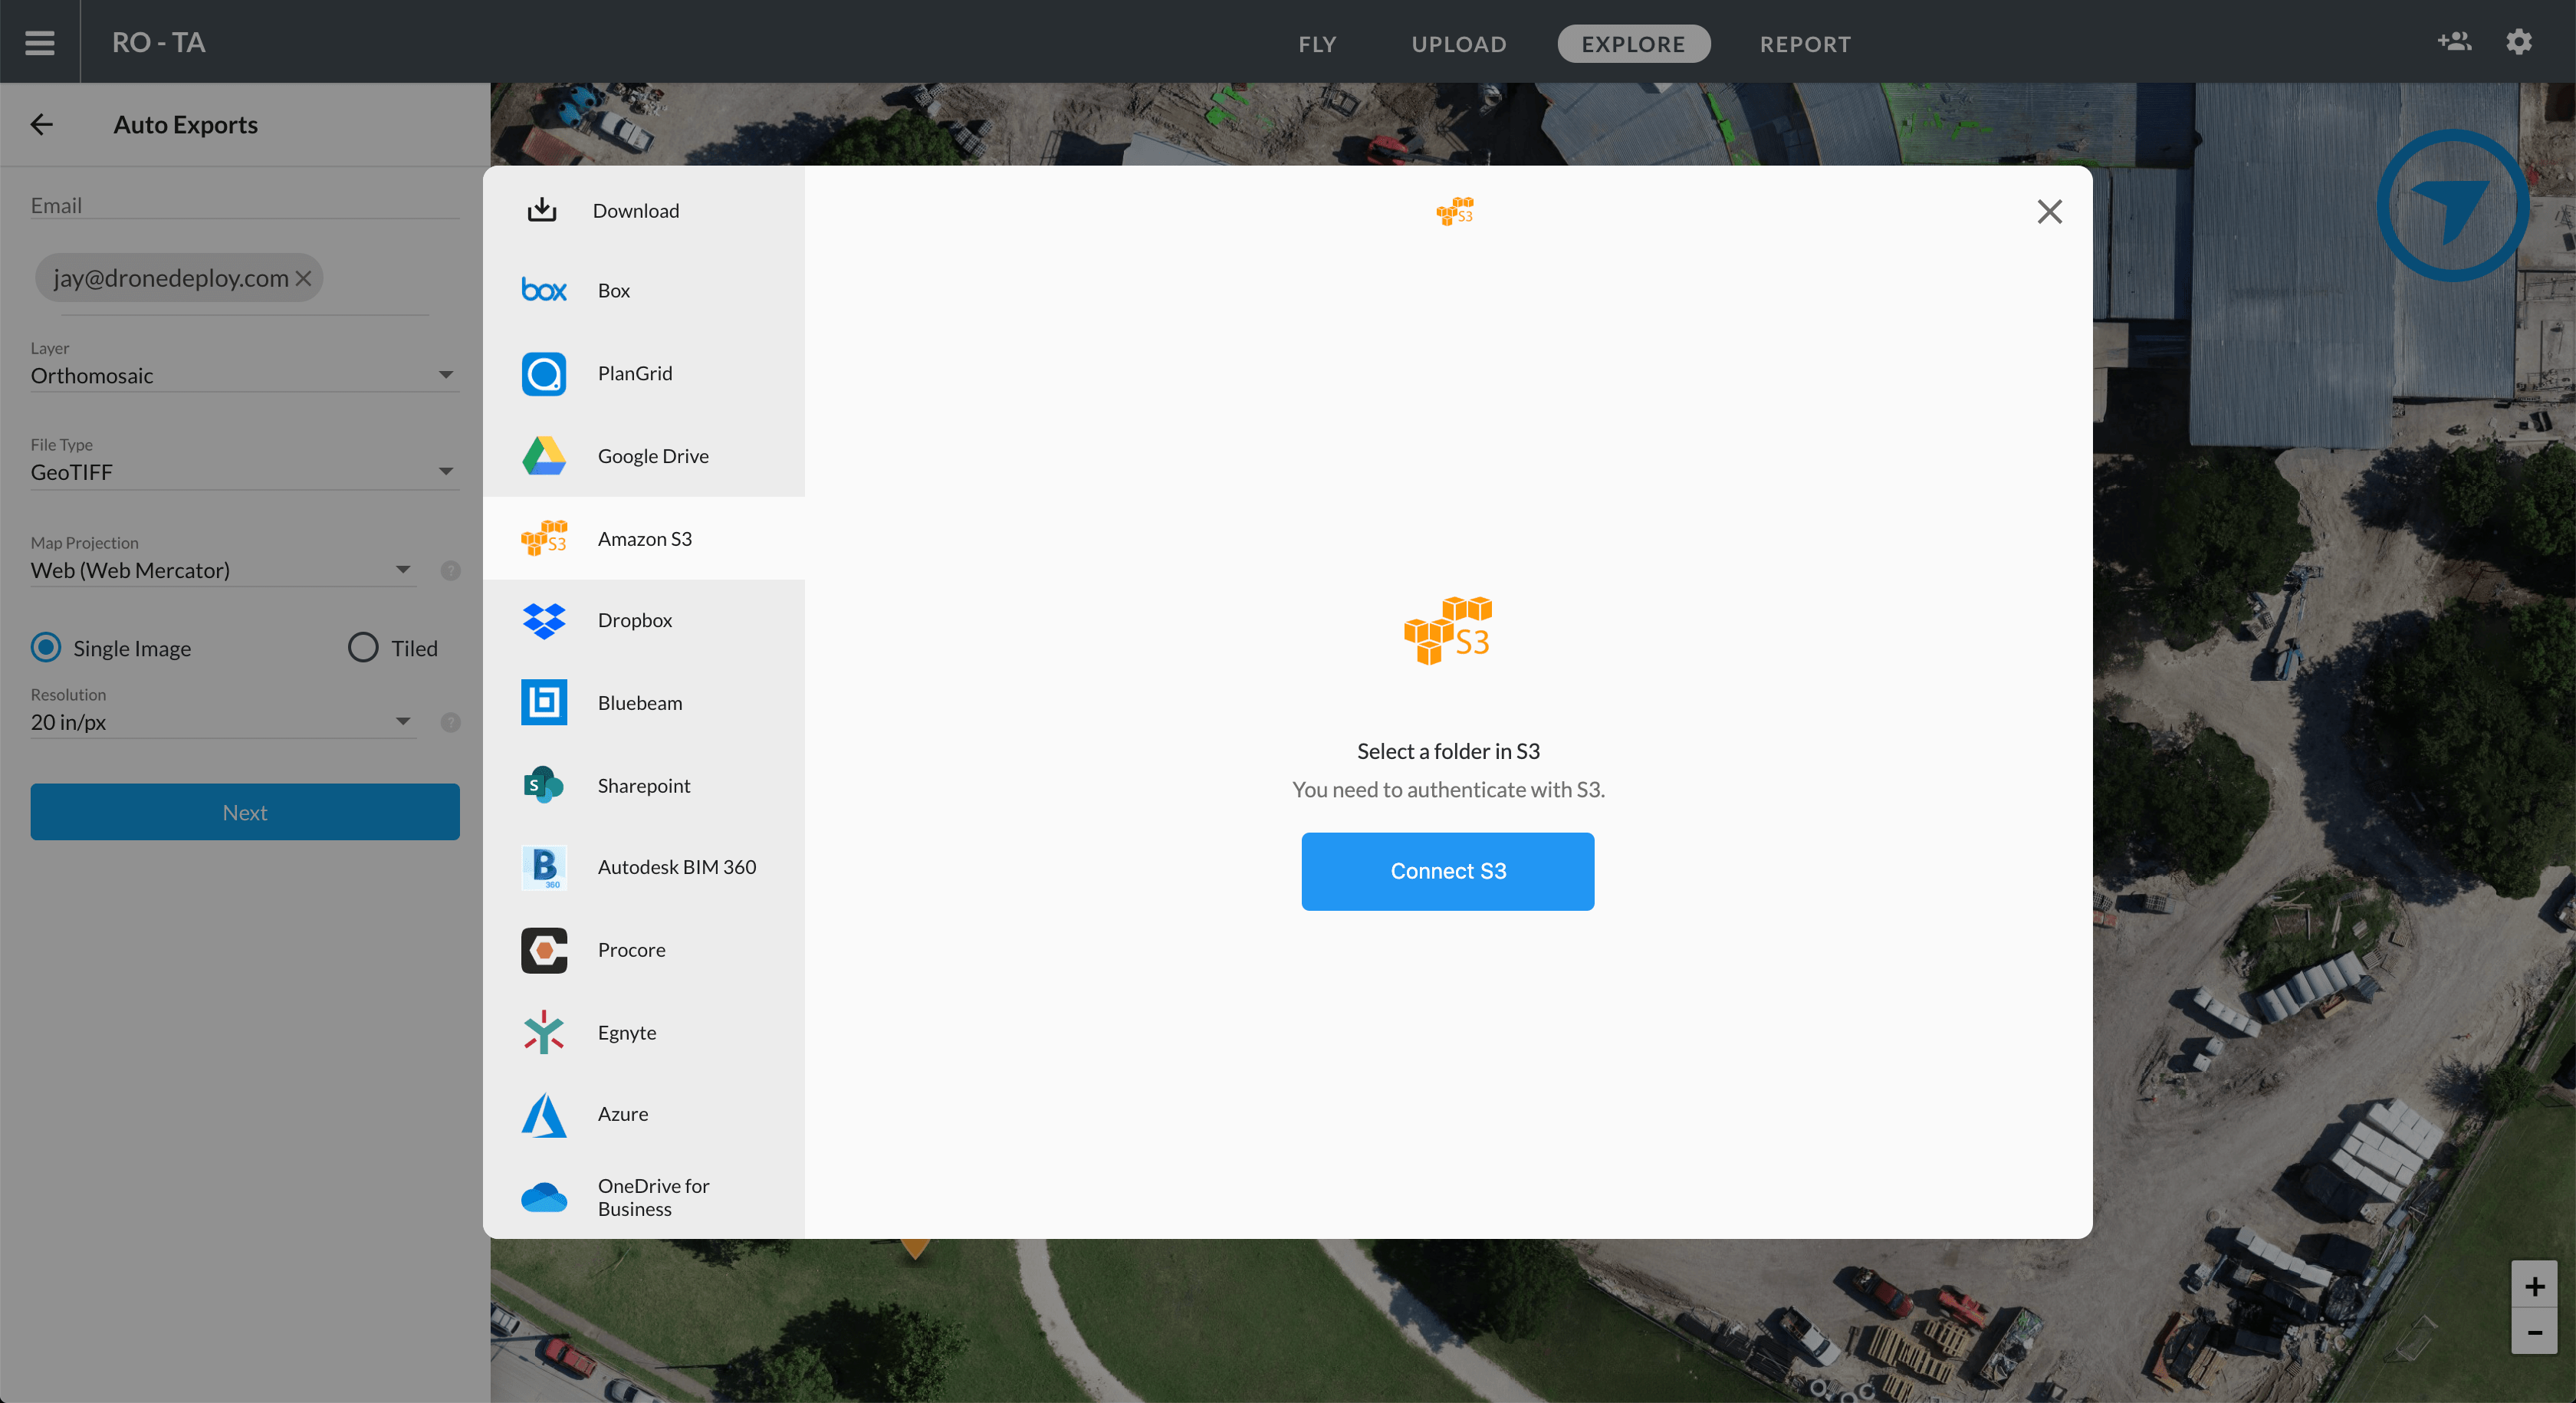Image resolution: width=2576 pixels, height=1403 pixels.
Task: Pick the Bluebeam integration icon
Action: coord(543,703)
